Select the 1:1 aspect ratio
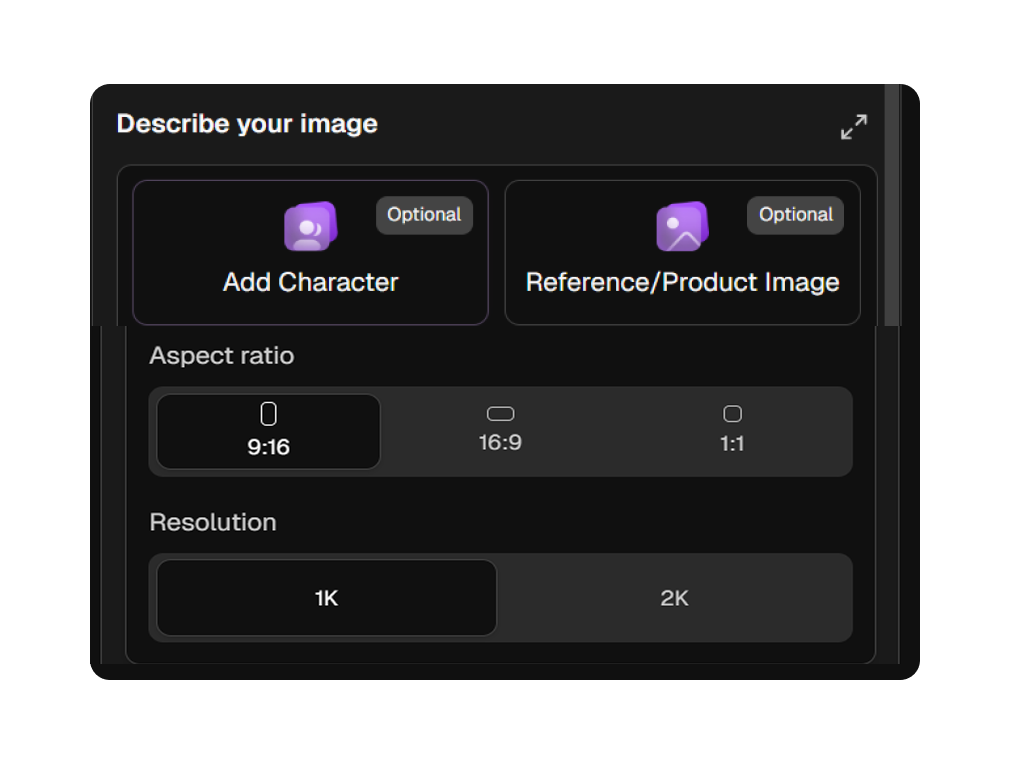Screen dimensions: 1012x764 (732, 431)
